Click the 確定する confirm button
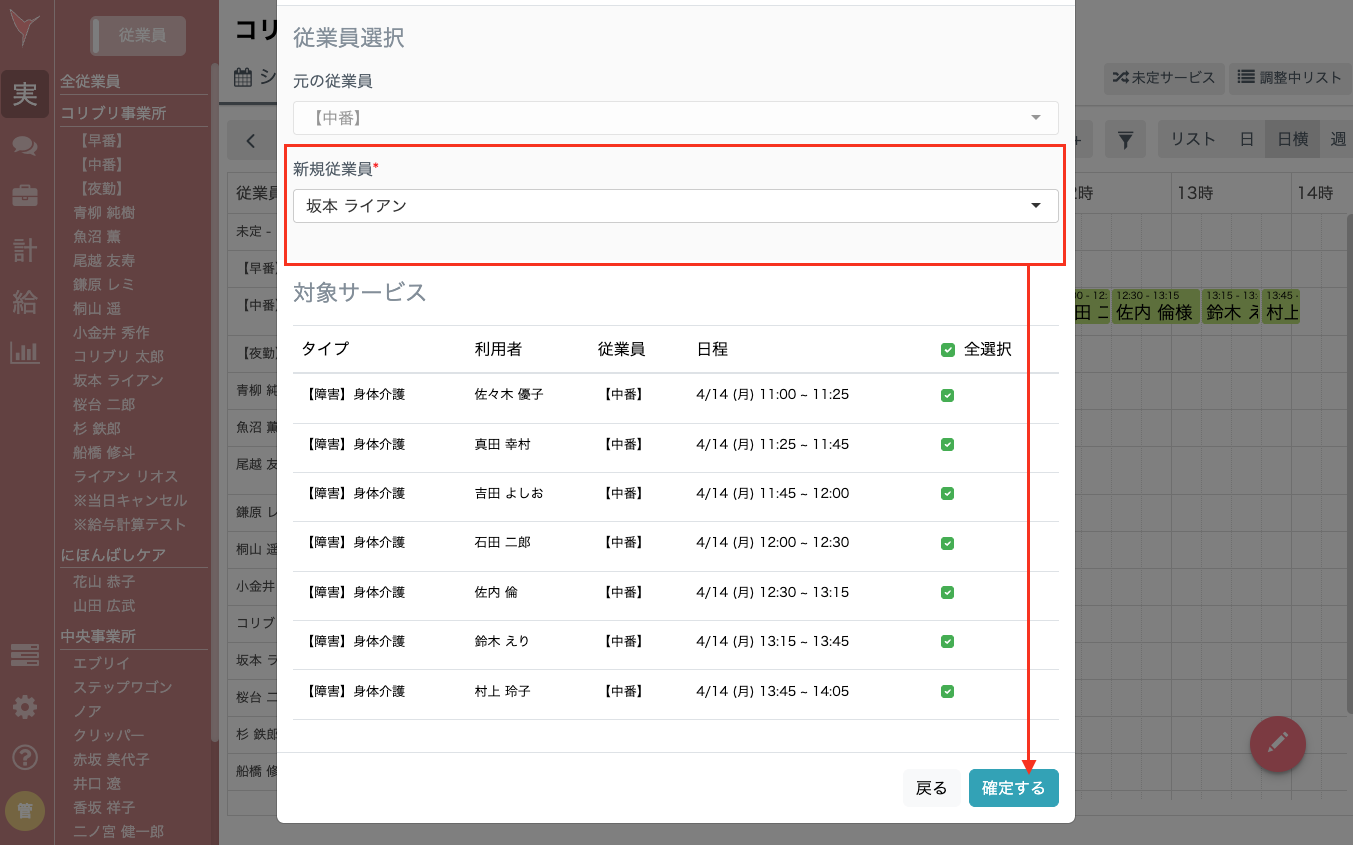 coord(1013,788)
